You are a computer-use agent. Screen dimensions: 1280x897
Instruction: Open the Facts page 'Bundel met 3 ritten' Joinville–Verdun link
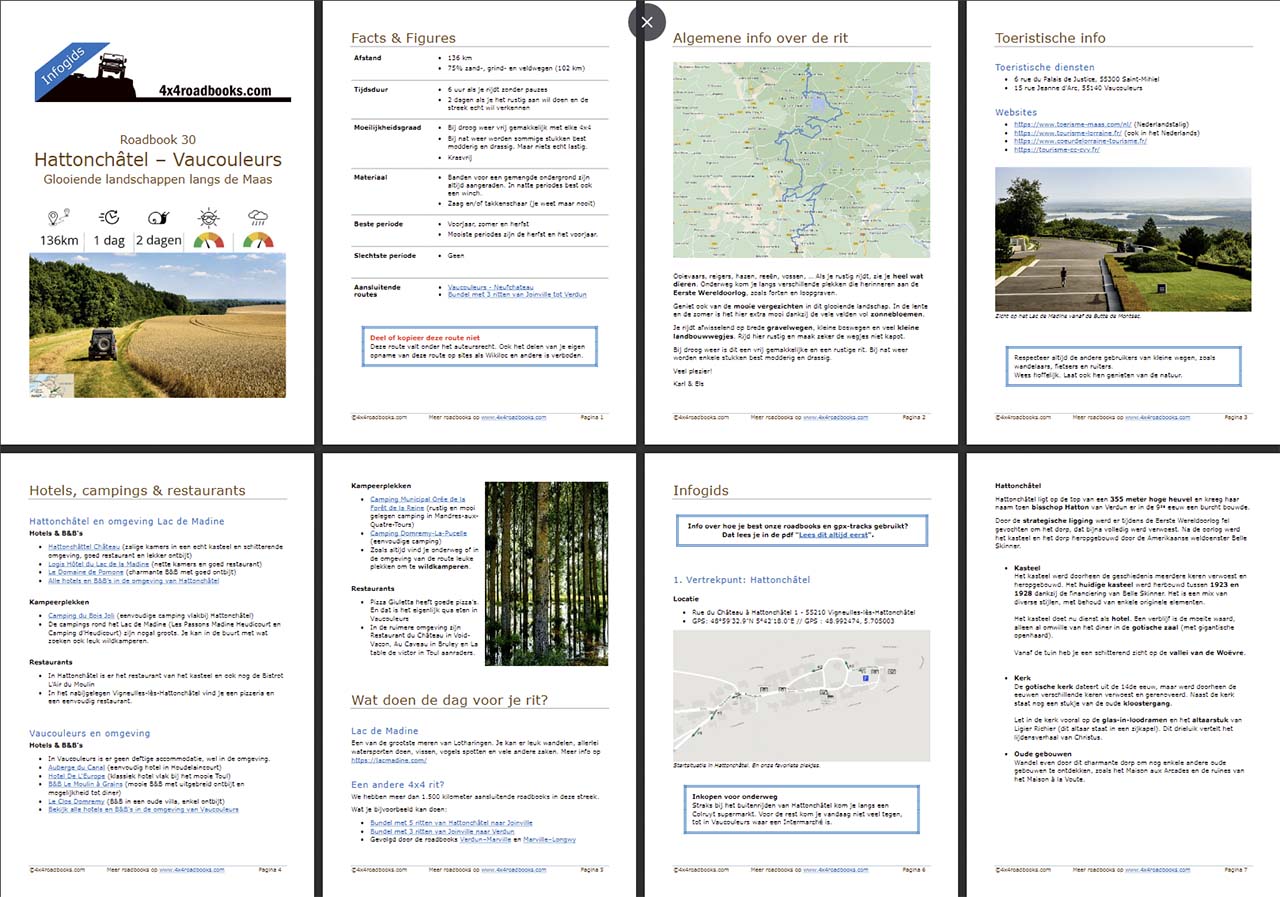point(517,295)
